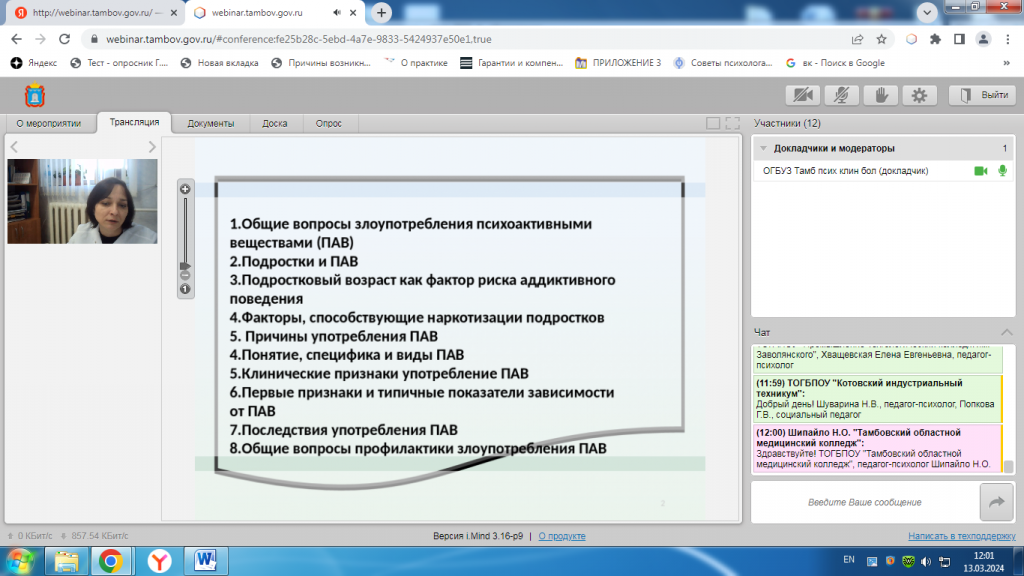The width and height of the screenshot is (1024, 576).
Task: Show more bookmarks with the chevron
Action: [1006, 63]
